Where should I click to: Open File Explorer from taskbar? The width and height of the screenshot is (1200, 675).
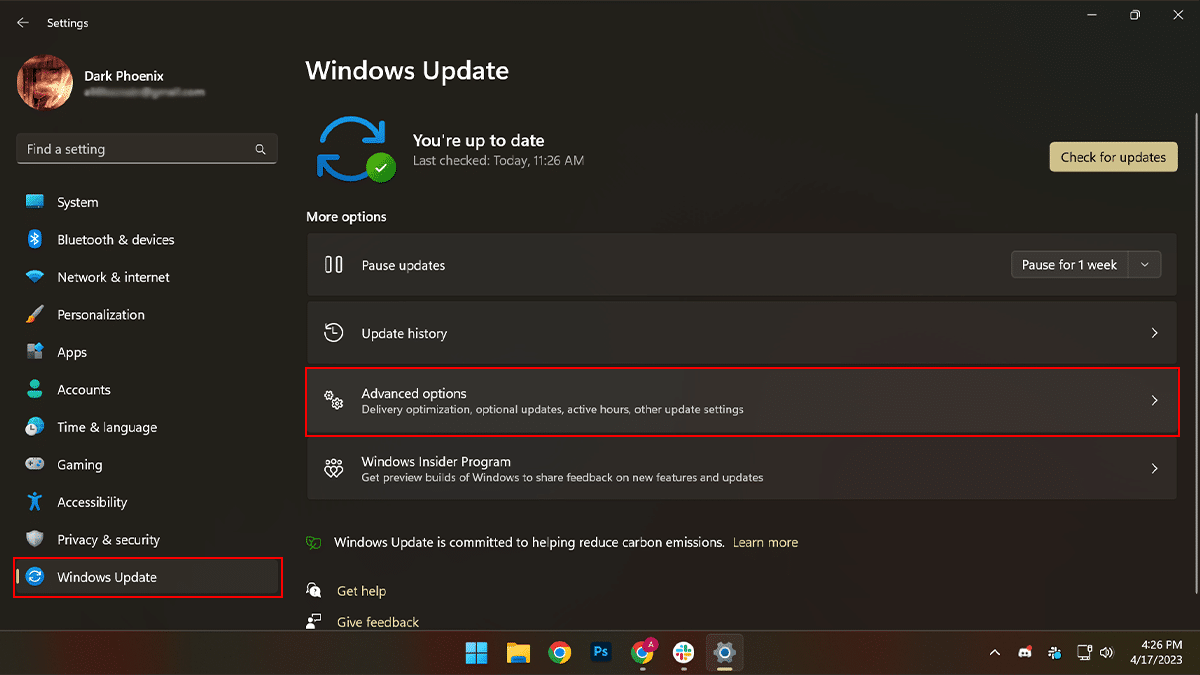tap(518, 653)
